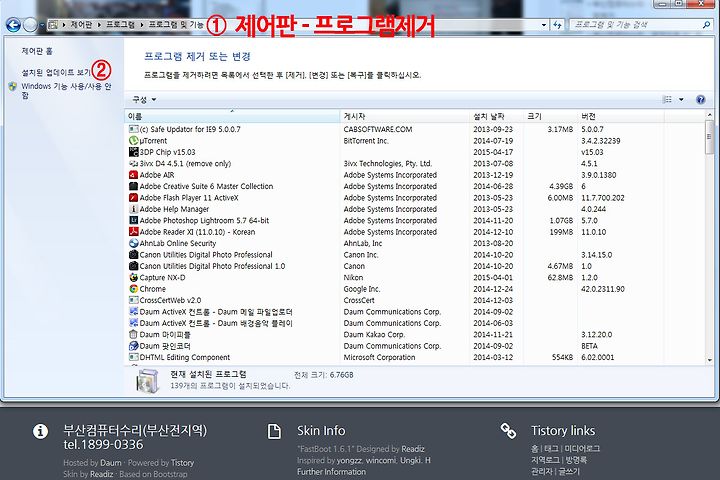Select the Capture NX-D icon
720x480 pixels.
(134, 277)
